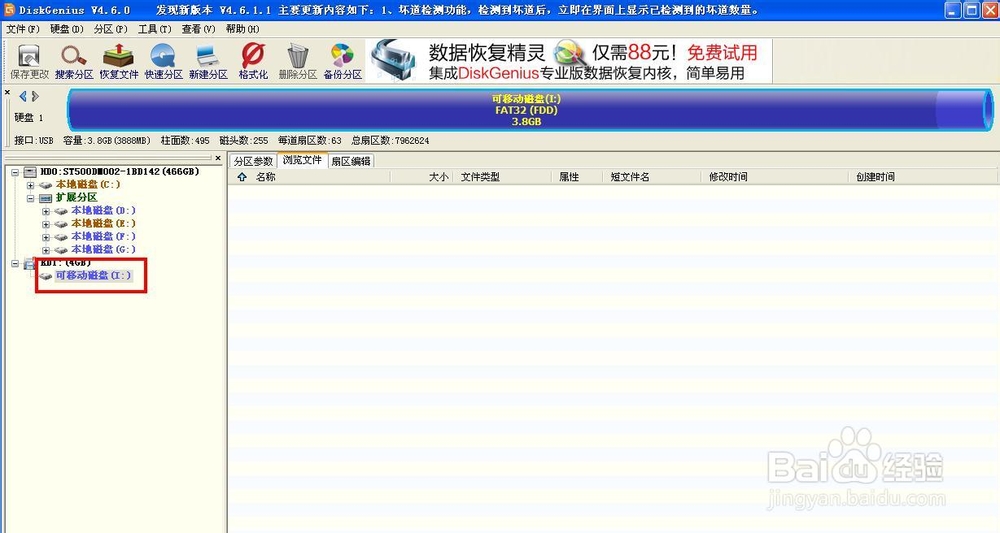This screenshot has height=533, width=1000.
Task: Start Quick Partition (快速分区) tool
Action: [163, 61]
